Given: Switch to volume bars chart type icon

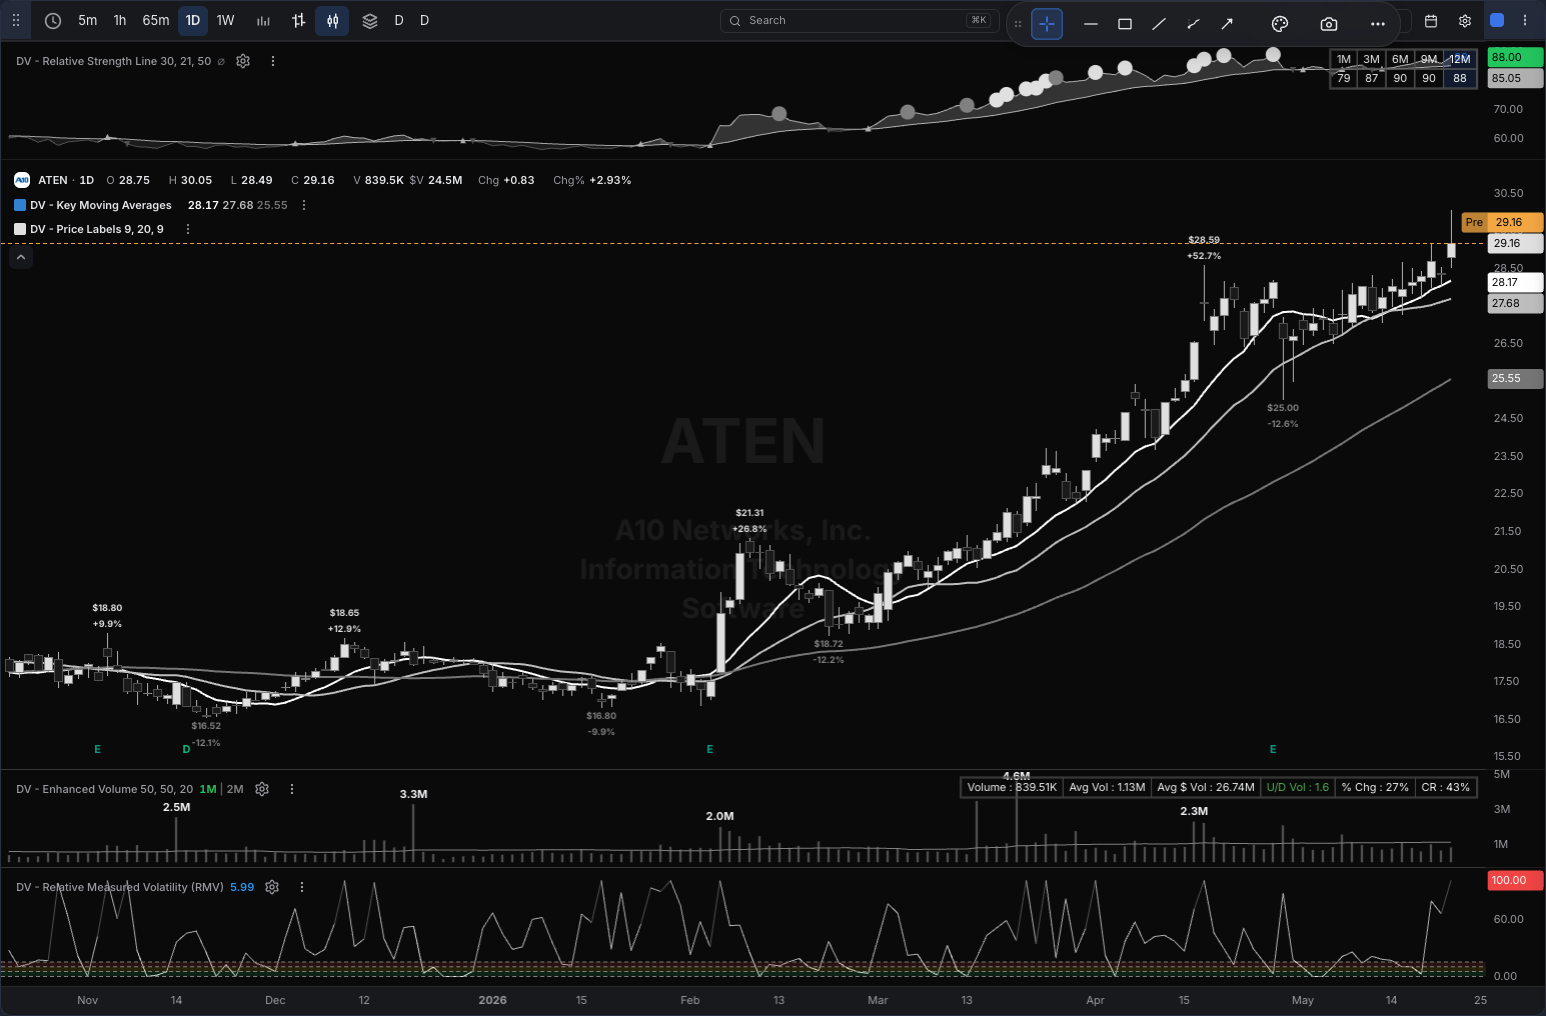Looking at the screenshot, I should [263, 20].
